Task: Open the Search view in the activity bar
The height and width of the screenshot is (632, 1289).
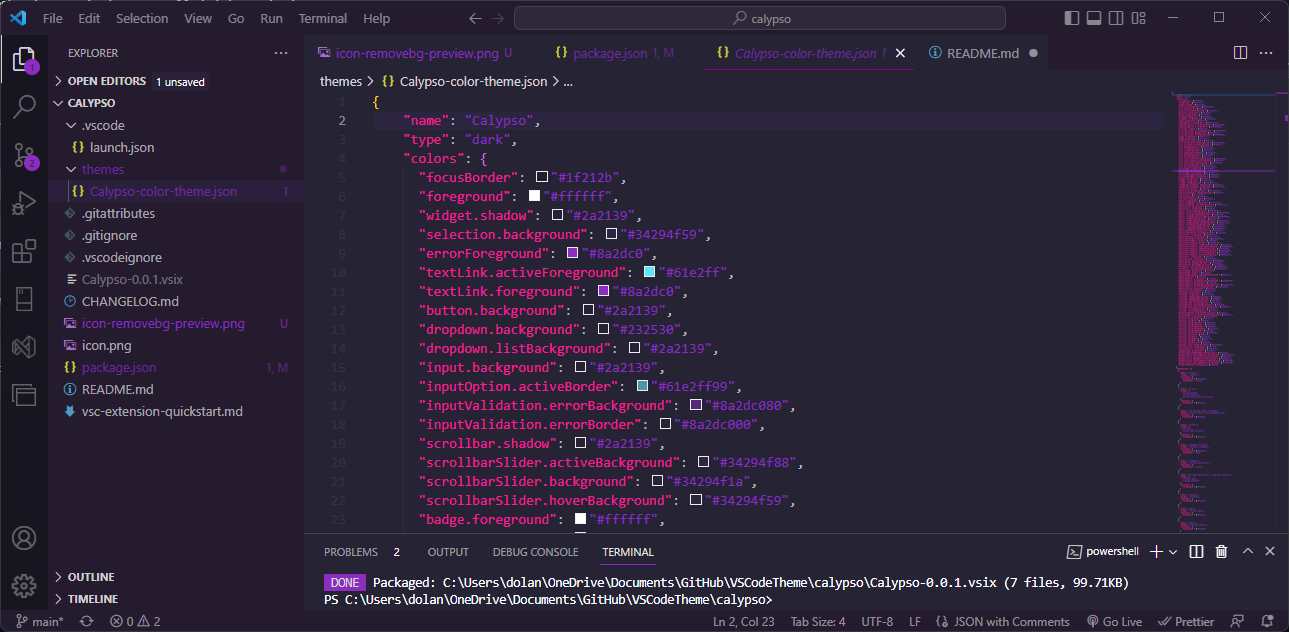Action: pyautogui.click(x=24, y=107)
